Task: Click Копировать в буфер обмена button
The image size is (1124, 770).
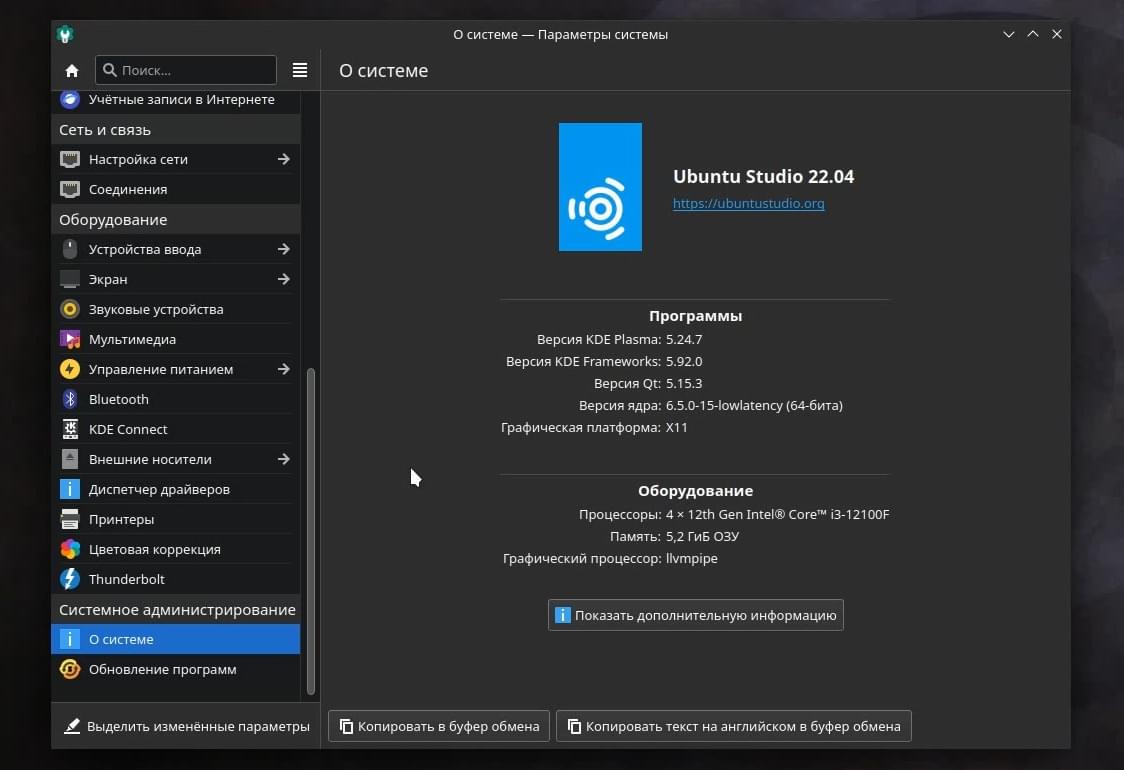Action: click(439, 726)
